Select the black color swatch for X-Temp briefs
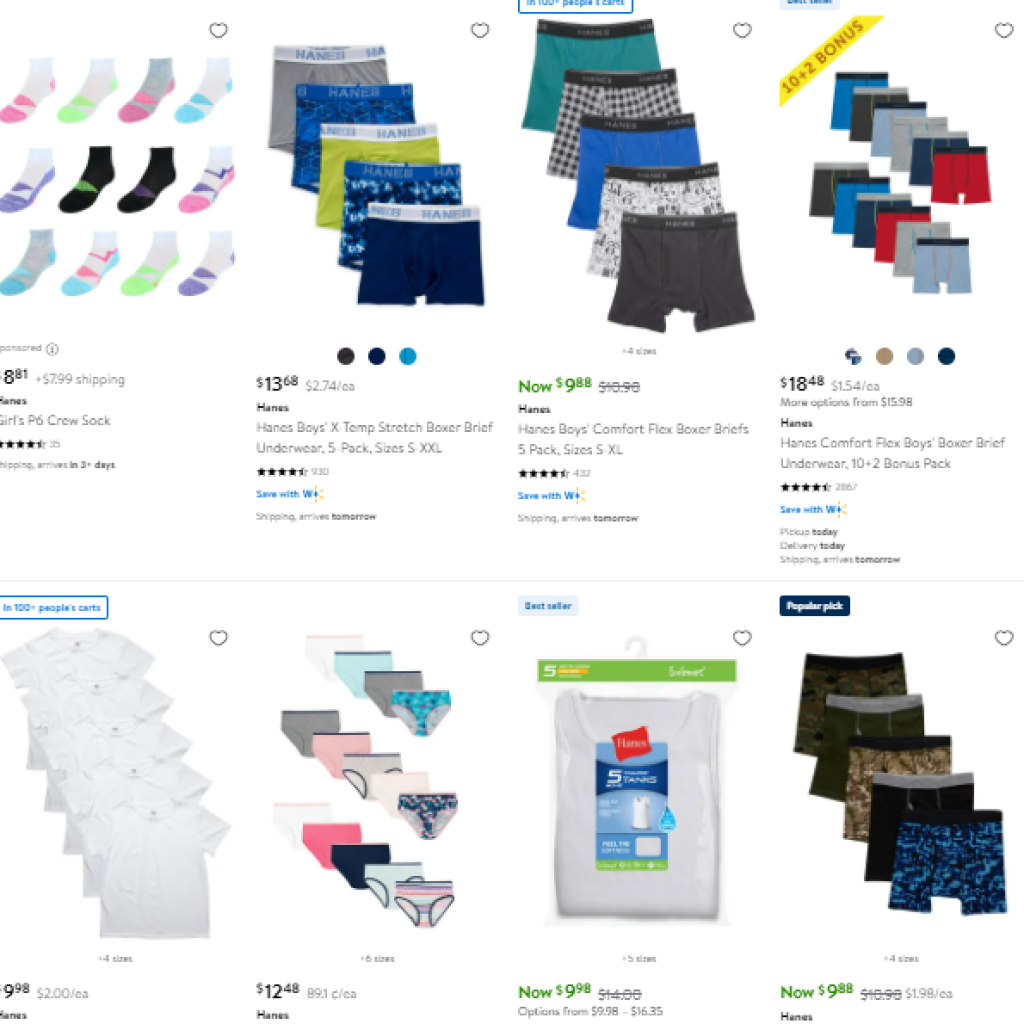 [x=345, y=356]
